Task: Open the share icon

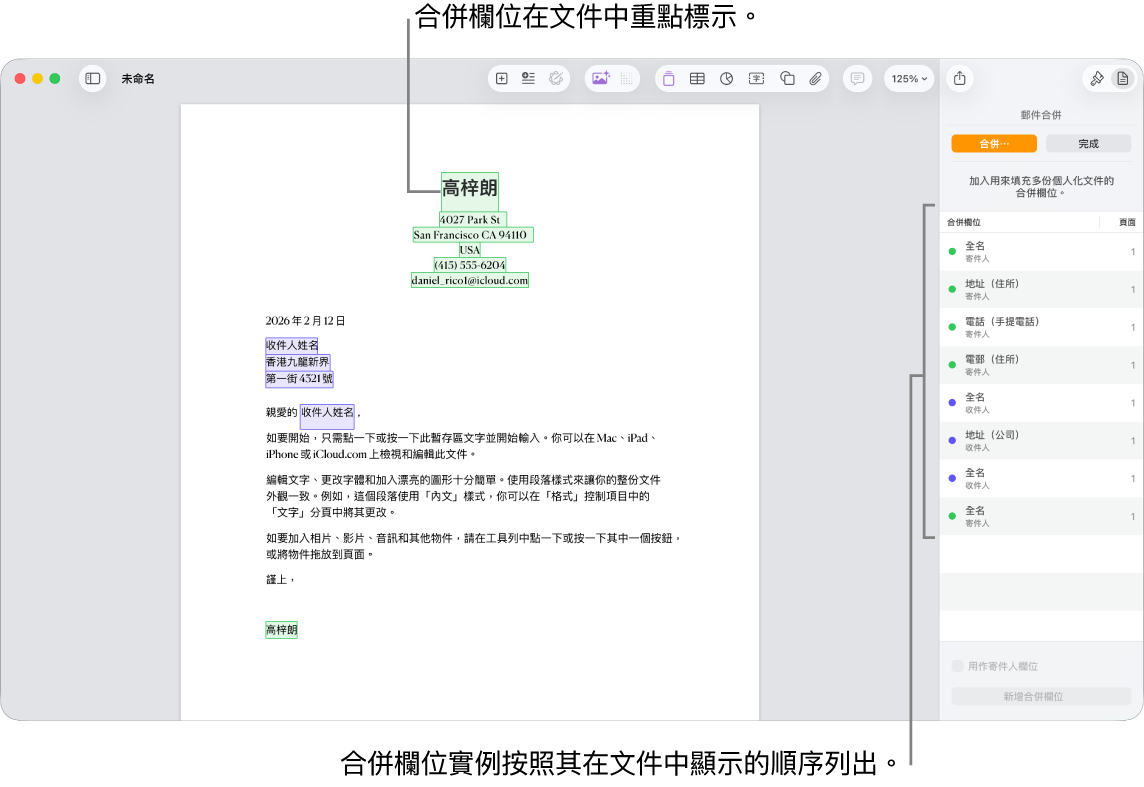Action: click(x=960, y=79)
